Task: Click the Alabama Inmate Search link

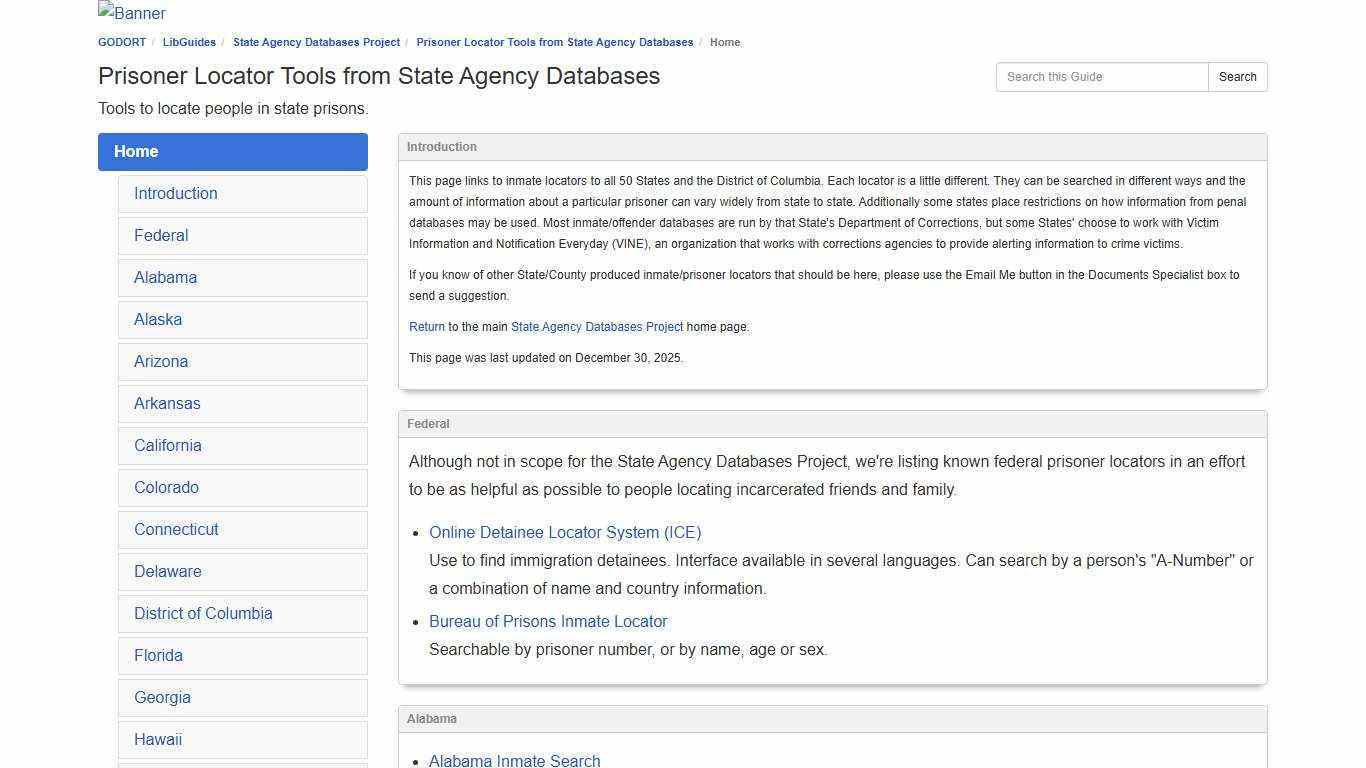Action: pyautogui.click(x=514, y=761)
